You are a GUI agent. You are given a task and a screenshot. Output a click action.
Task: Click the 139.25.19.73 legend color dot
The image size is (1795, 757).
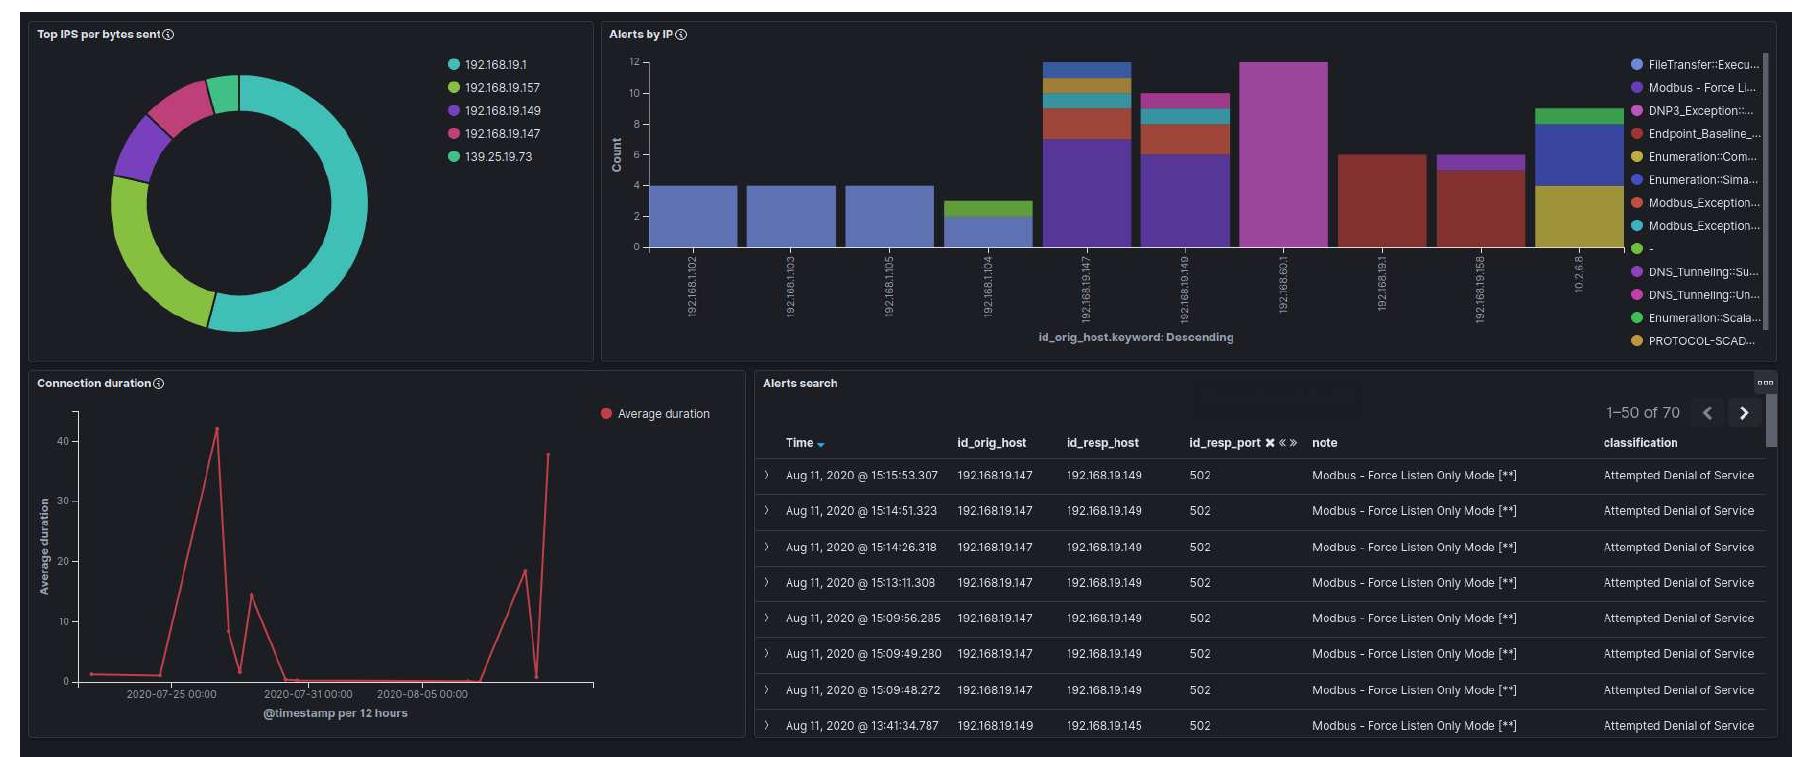coord(454,156)
